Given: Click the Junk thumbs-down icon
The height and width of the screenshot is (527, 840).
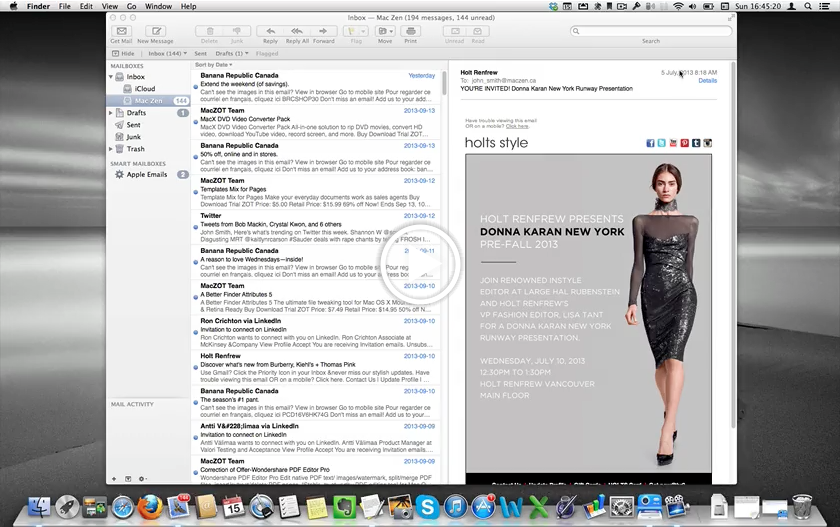Looking at the screenshot, I should point(237,31).
